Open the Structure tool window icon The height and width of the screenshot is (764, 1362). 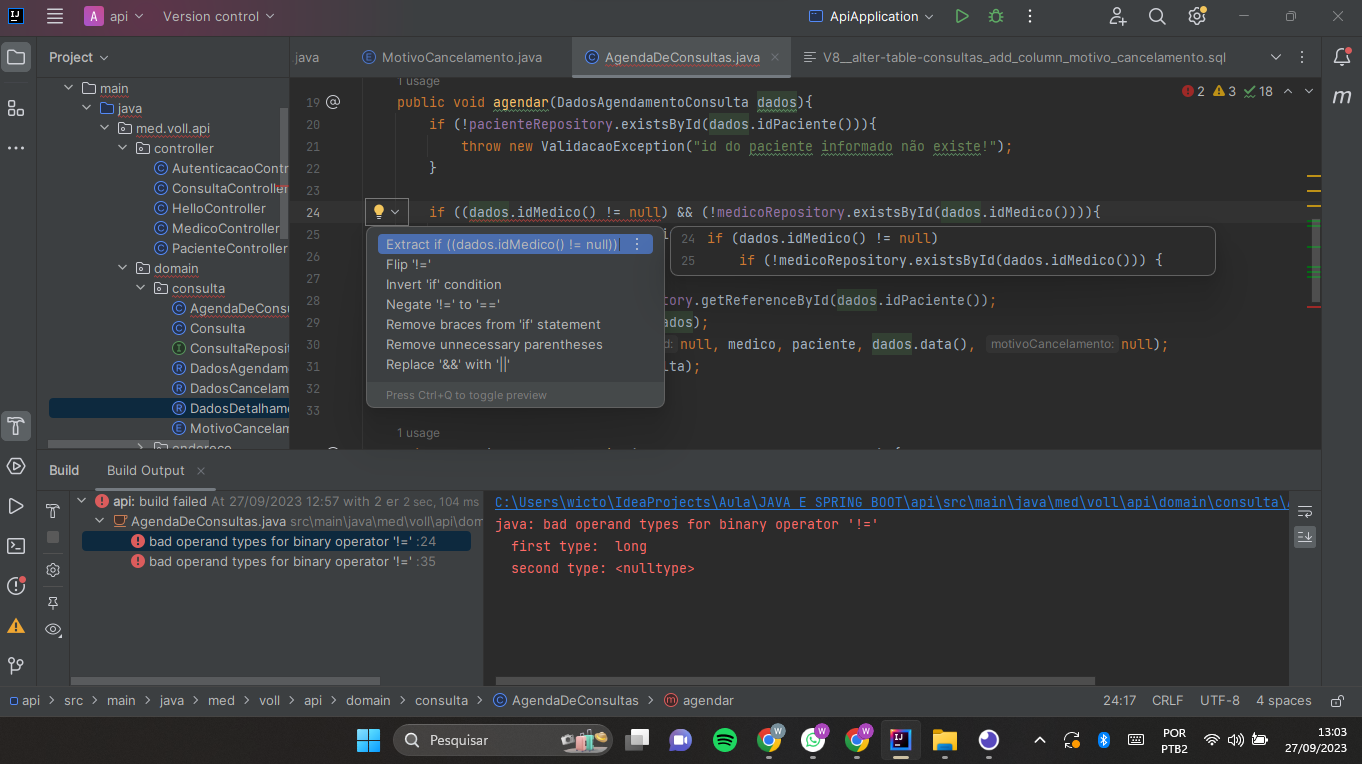click(16, 107)
